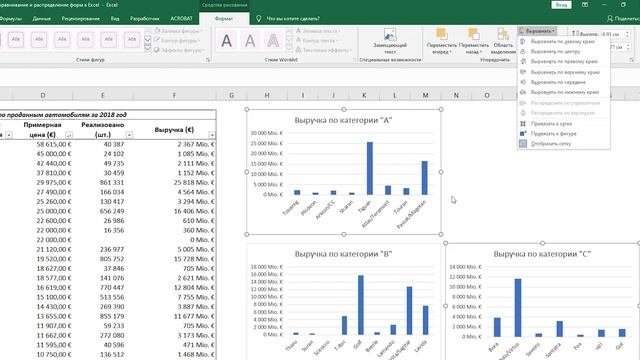The height and width of the screenshot is (360, 640).
Task: Open Selection Pane (Область выделения)
Action: [503, 41]
